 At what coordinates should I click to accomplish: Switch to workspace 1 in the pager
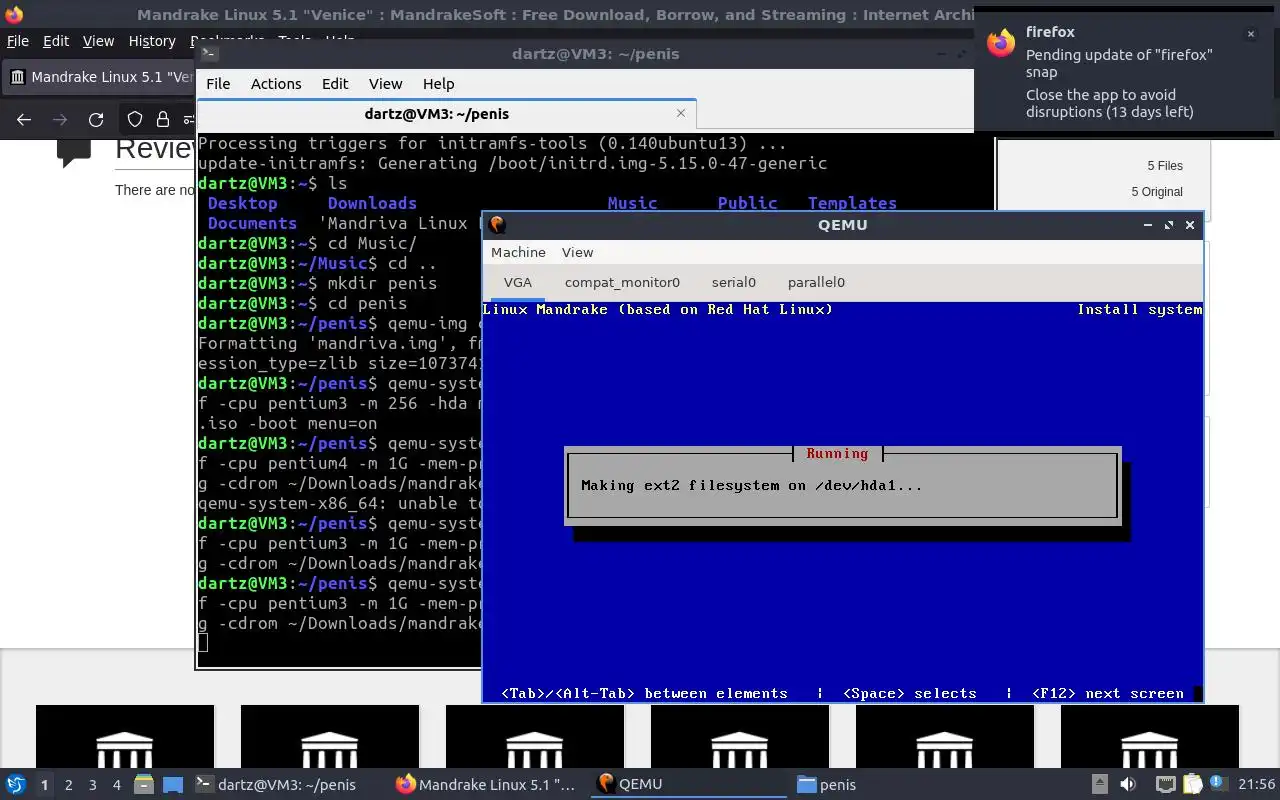[x=44, y=785]
